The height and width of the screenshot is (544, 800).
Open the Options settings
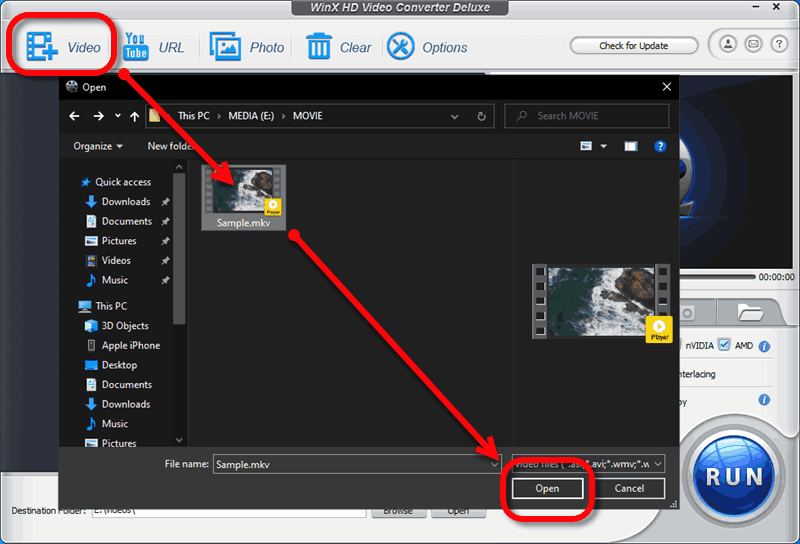[427, 47]
